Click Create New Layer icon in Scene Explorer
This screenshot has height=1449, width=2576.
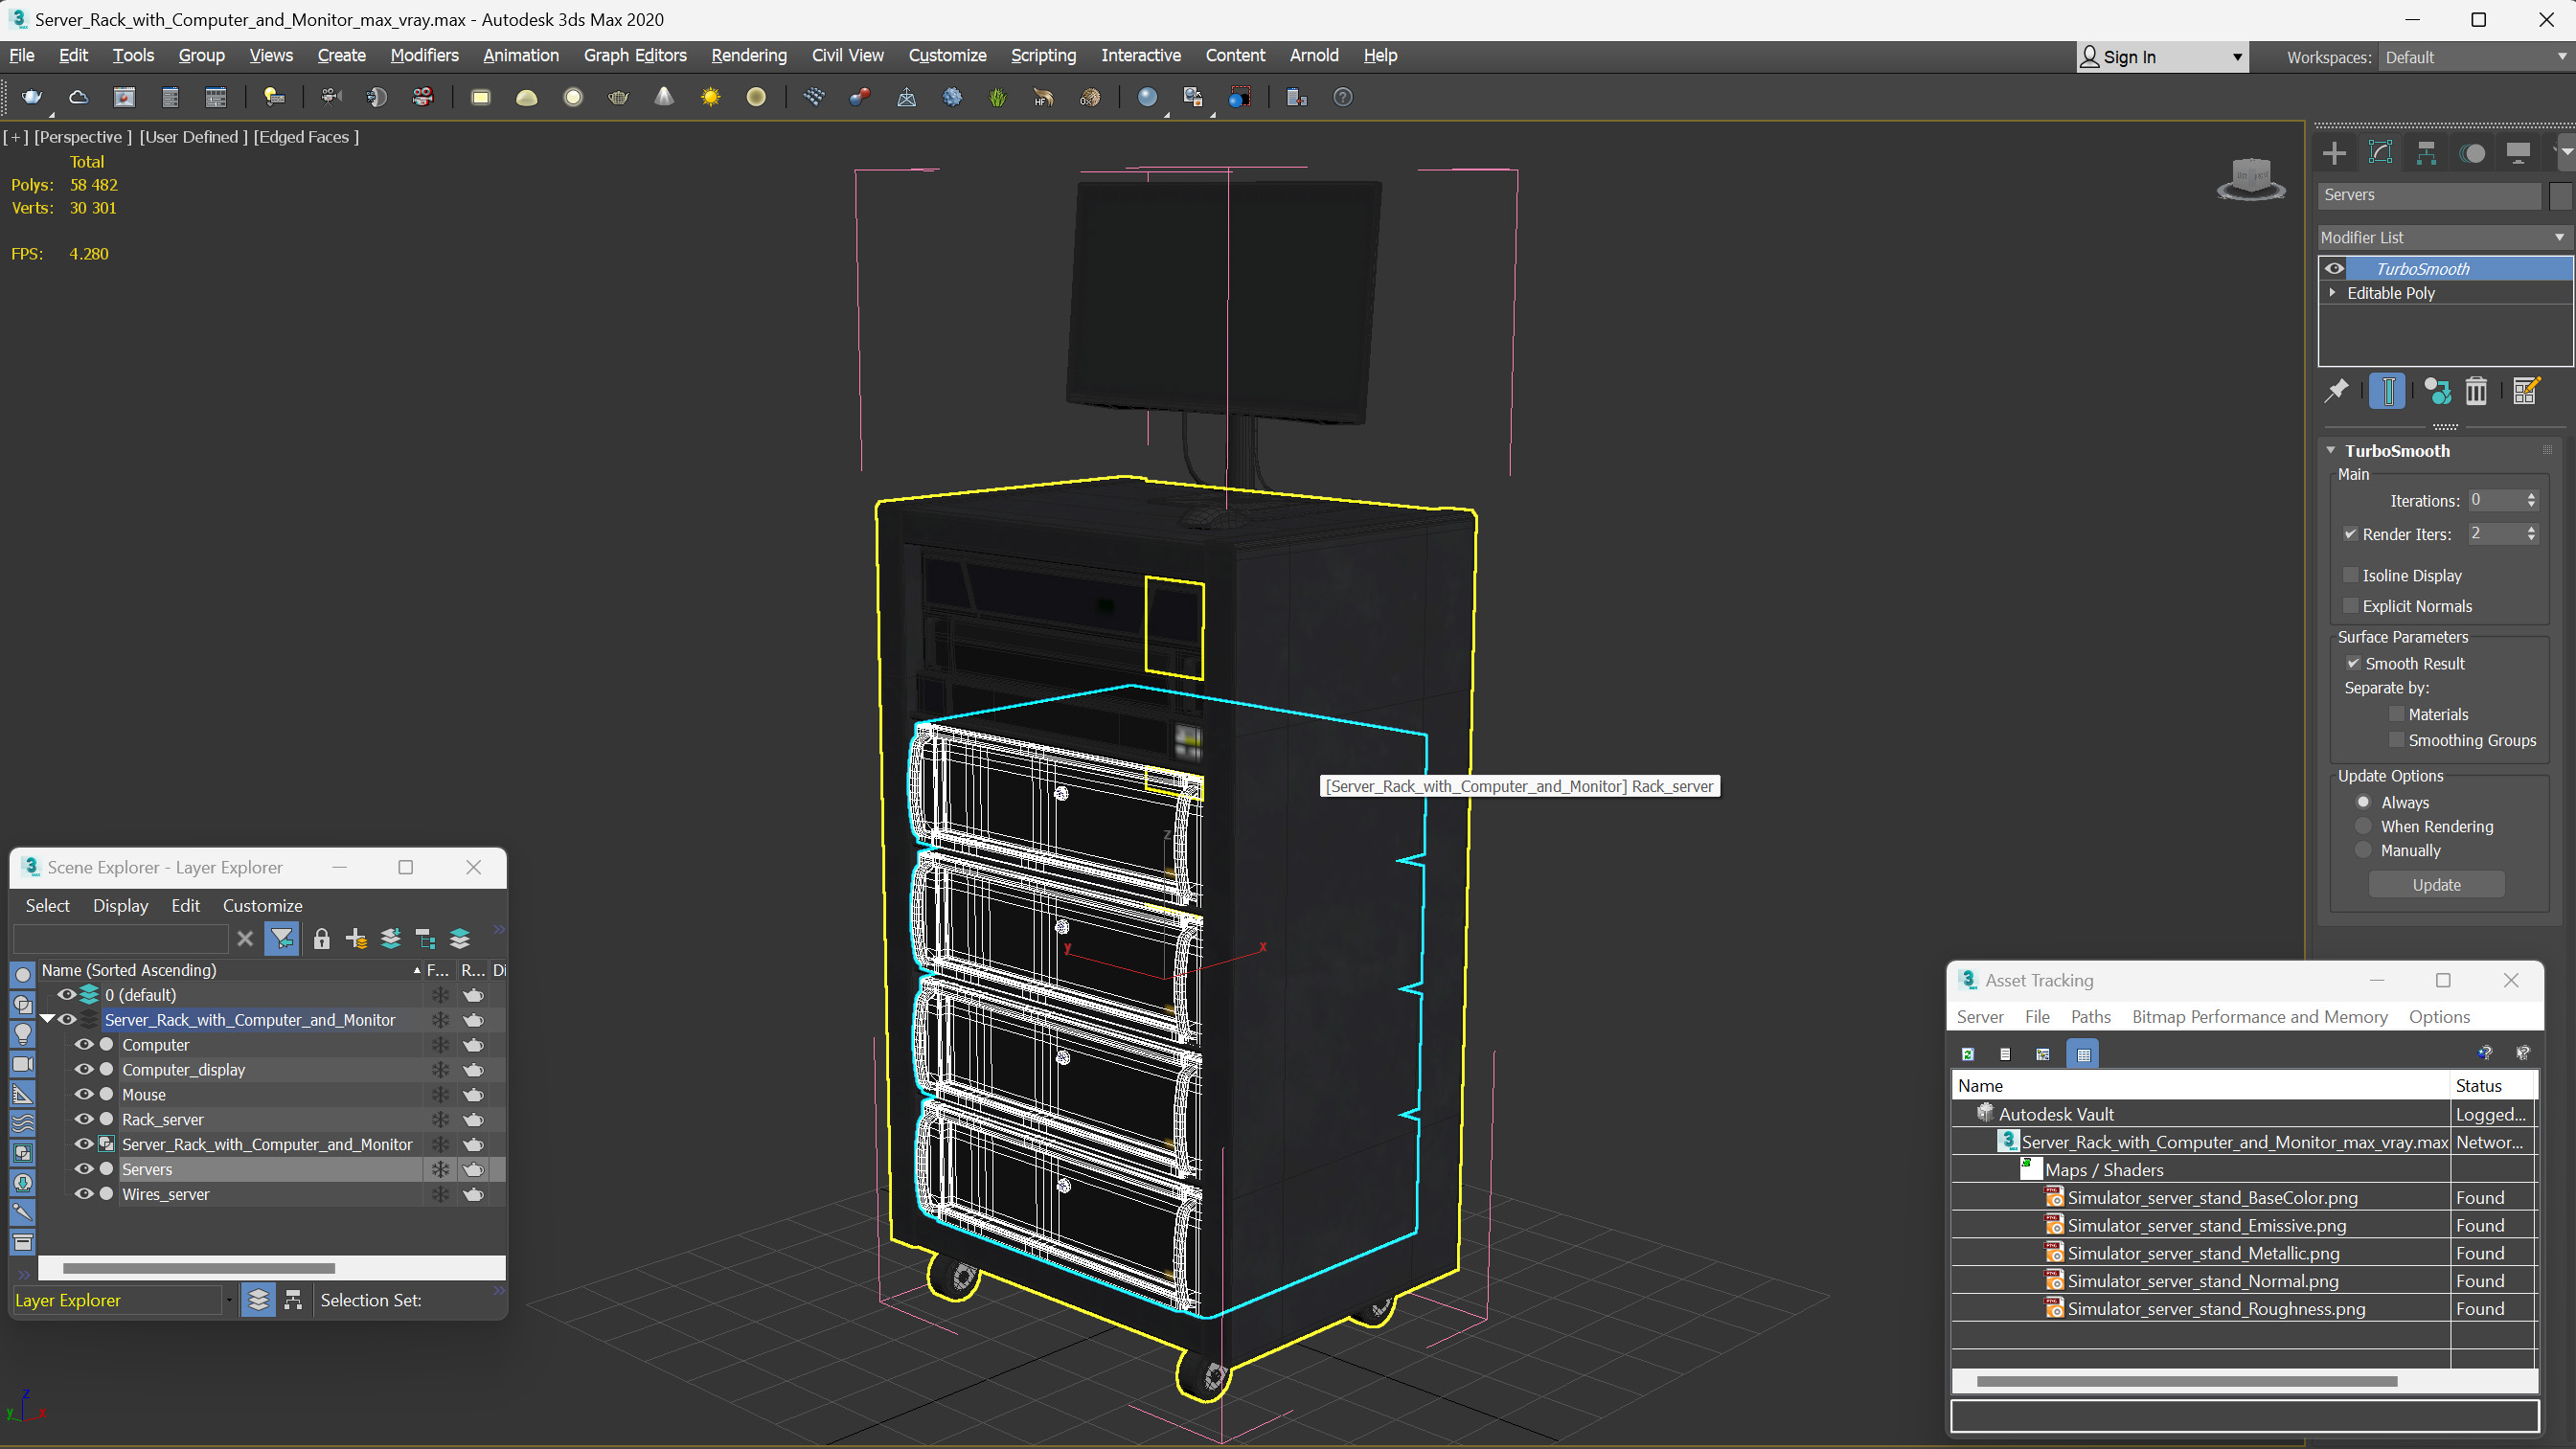point(356,939)
